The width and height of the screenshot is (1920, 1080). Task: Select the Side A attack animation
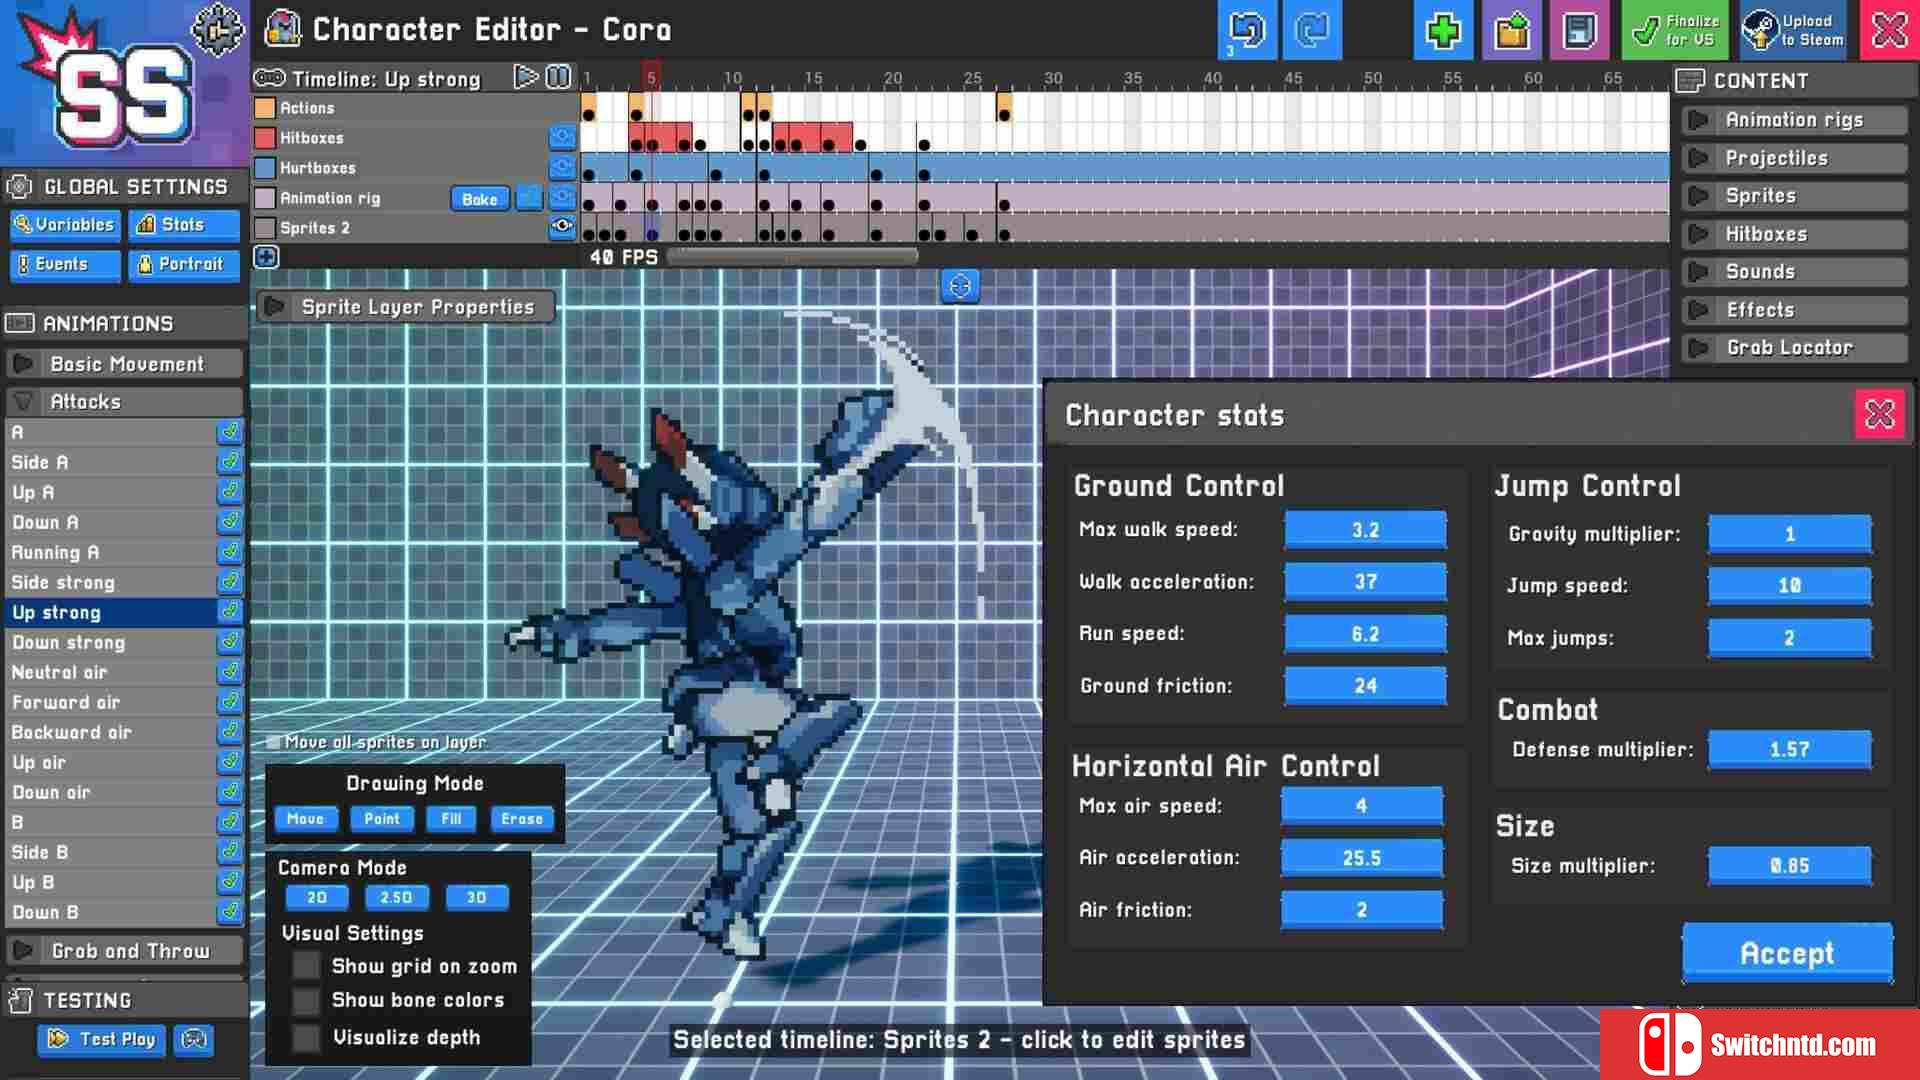(x=110, y=462)
